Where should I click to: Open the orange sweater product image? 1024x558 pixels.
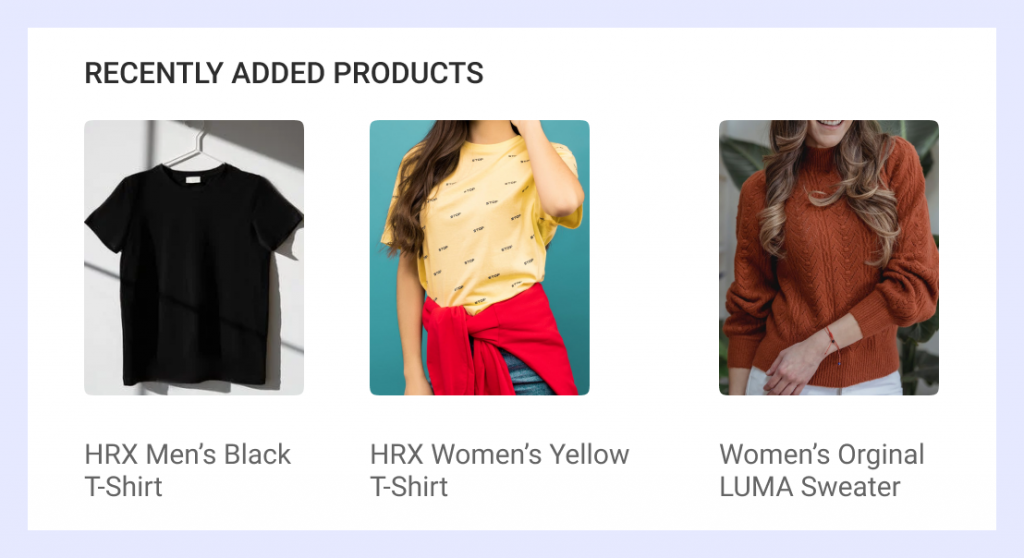click(829, 257)
